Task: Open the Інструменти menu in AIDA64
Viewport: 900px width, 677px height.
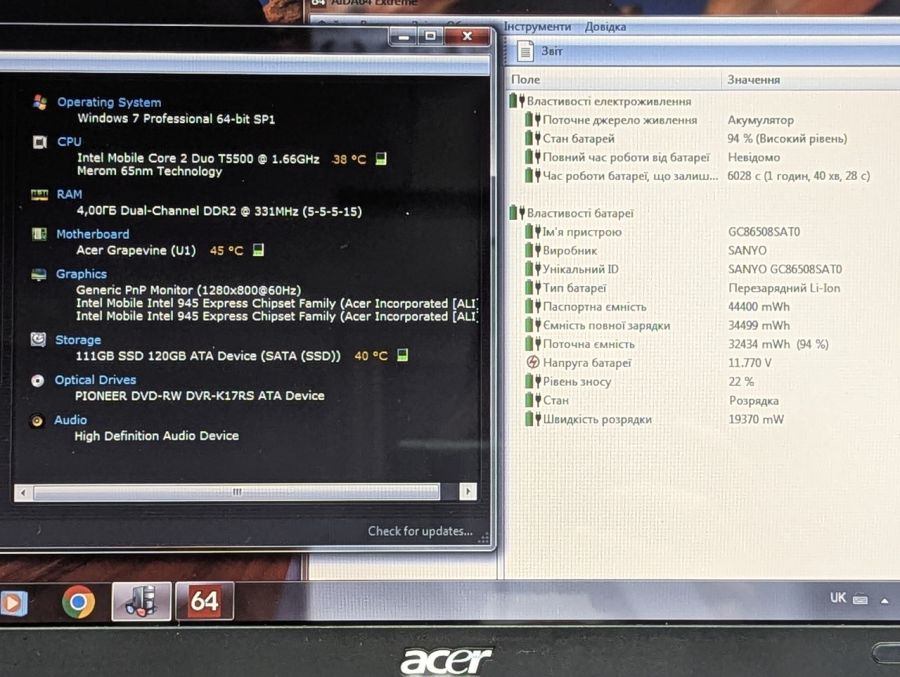Action: click(x=538, y=26)
